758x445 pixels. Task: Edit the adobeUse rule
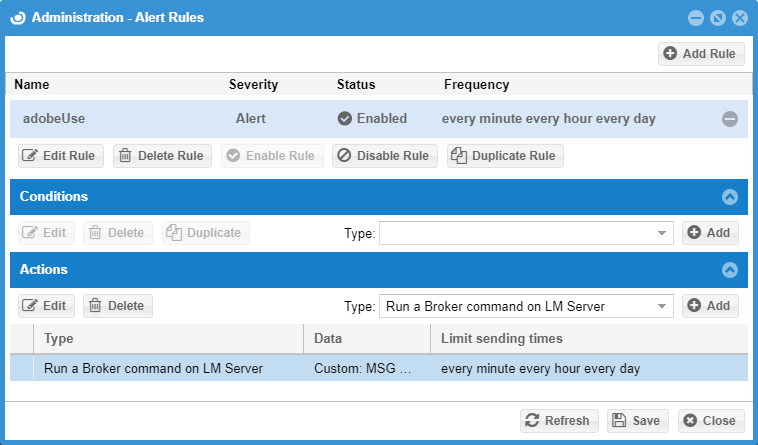click(x=59, y=156)
